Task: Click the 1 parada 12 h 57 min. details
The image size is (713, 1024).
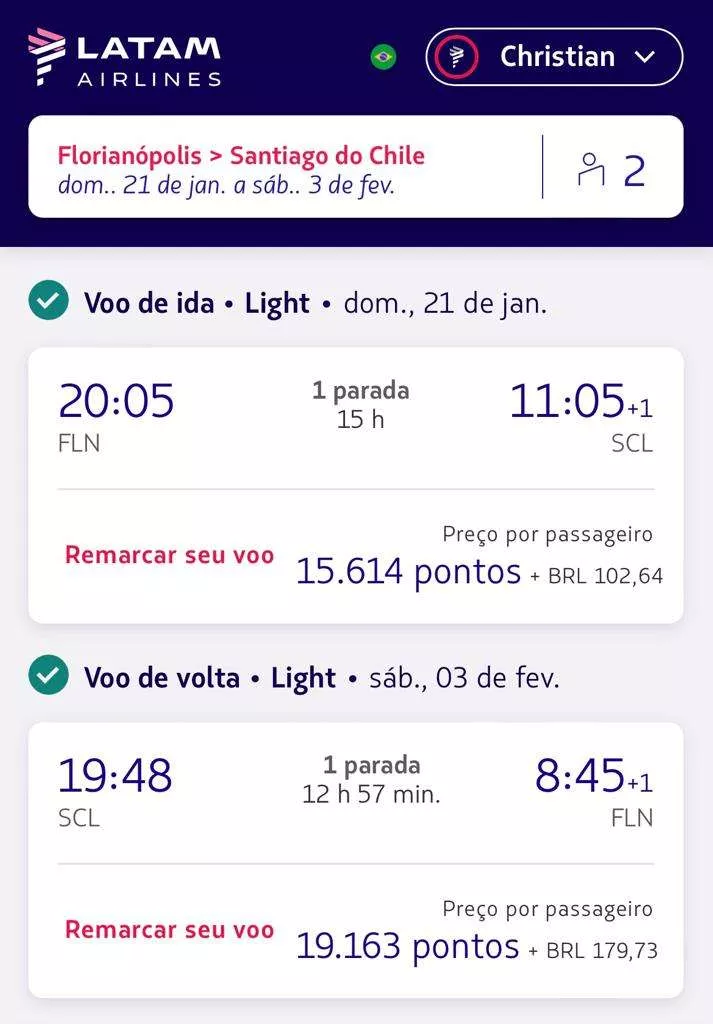Action: [x=371, y=780]
